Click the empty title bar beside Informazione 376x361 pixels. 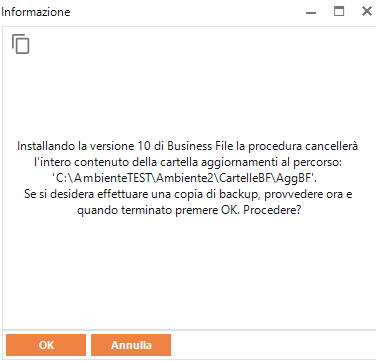pos(187,12)
